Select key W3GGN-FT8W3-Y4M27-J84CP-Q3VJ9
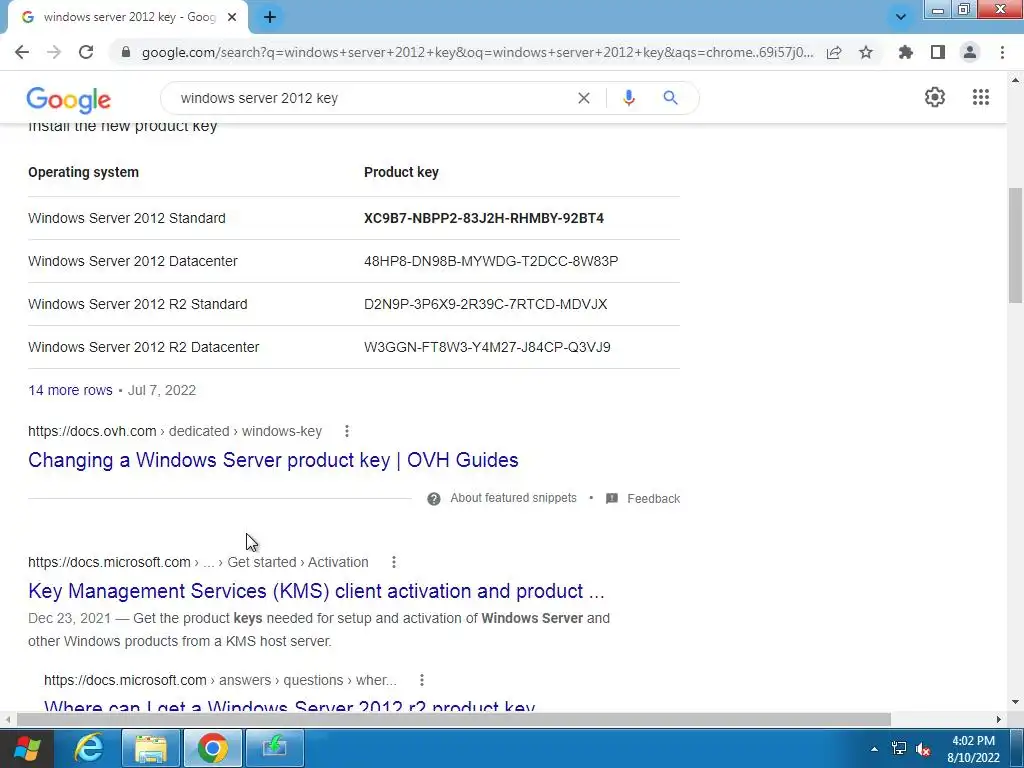Screen dimensions: 1024x768 tap(487, 347)
